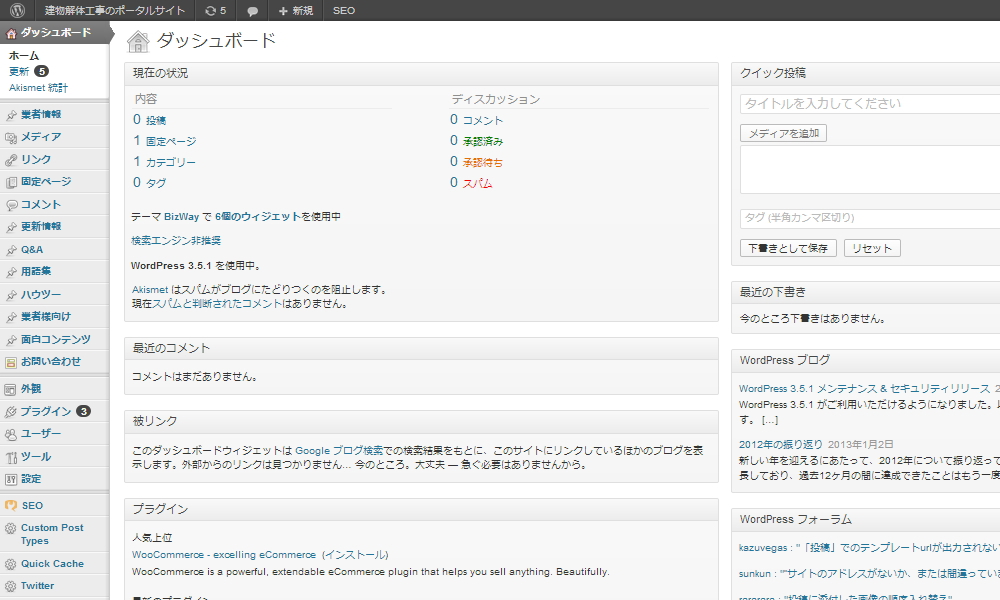Screen dimensions: 1000x600
Task: Collapse the 現在の状況 widget header
Action: tap(422, 74)
